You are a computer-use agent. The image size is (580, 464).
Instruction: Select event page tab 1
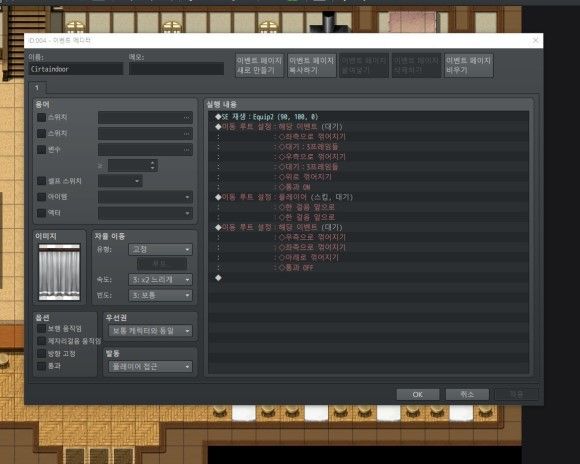click(x=37, y=88)
